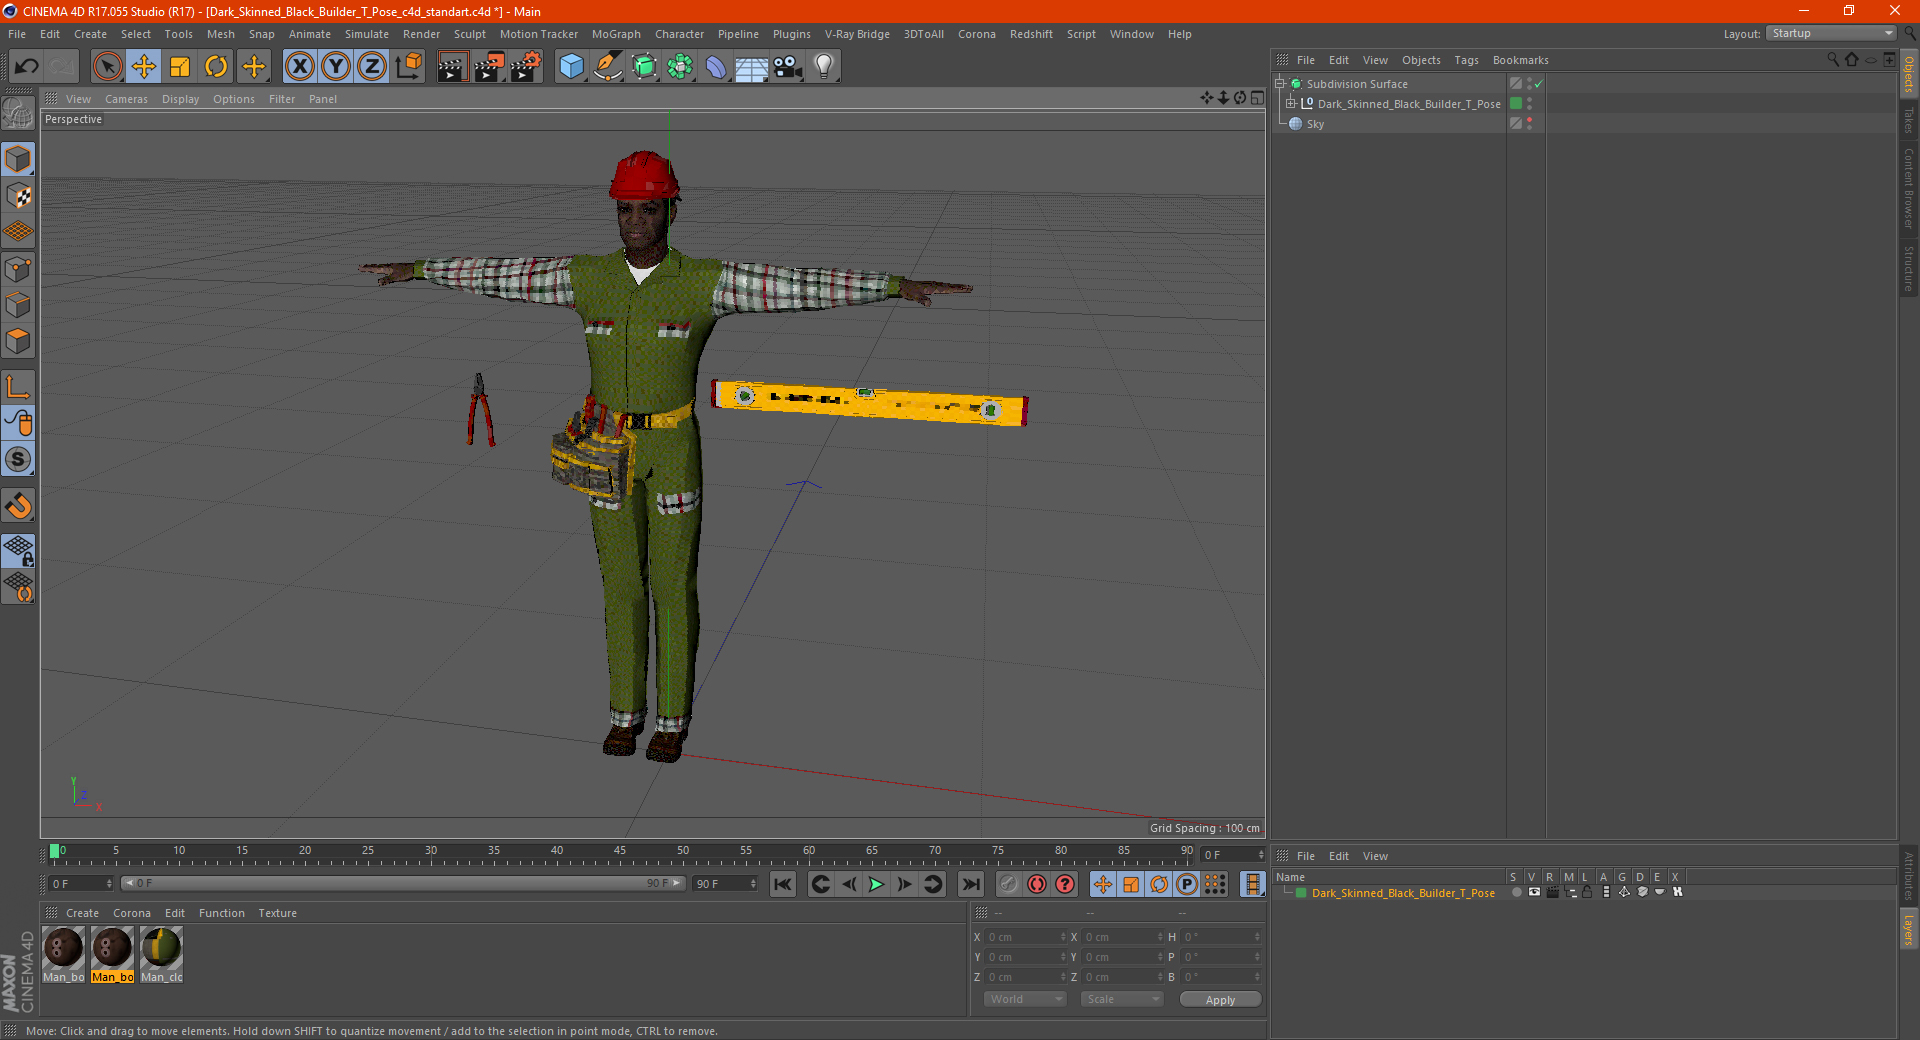Open the World coordinate dropdown
Viewport: 1920px width, 1040px height.
[1025, 999]
